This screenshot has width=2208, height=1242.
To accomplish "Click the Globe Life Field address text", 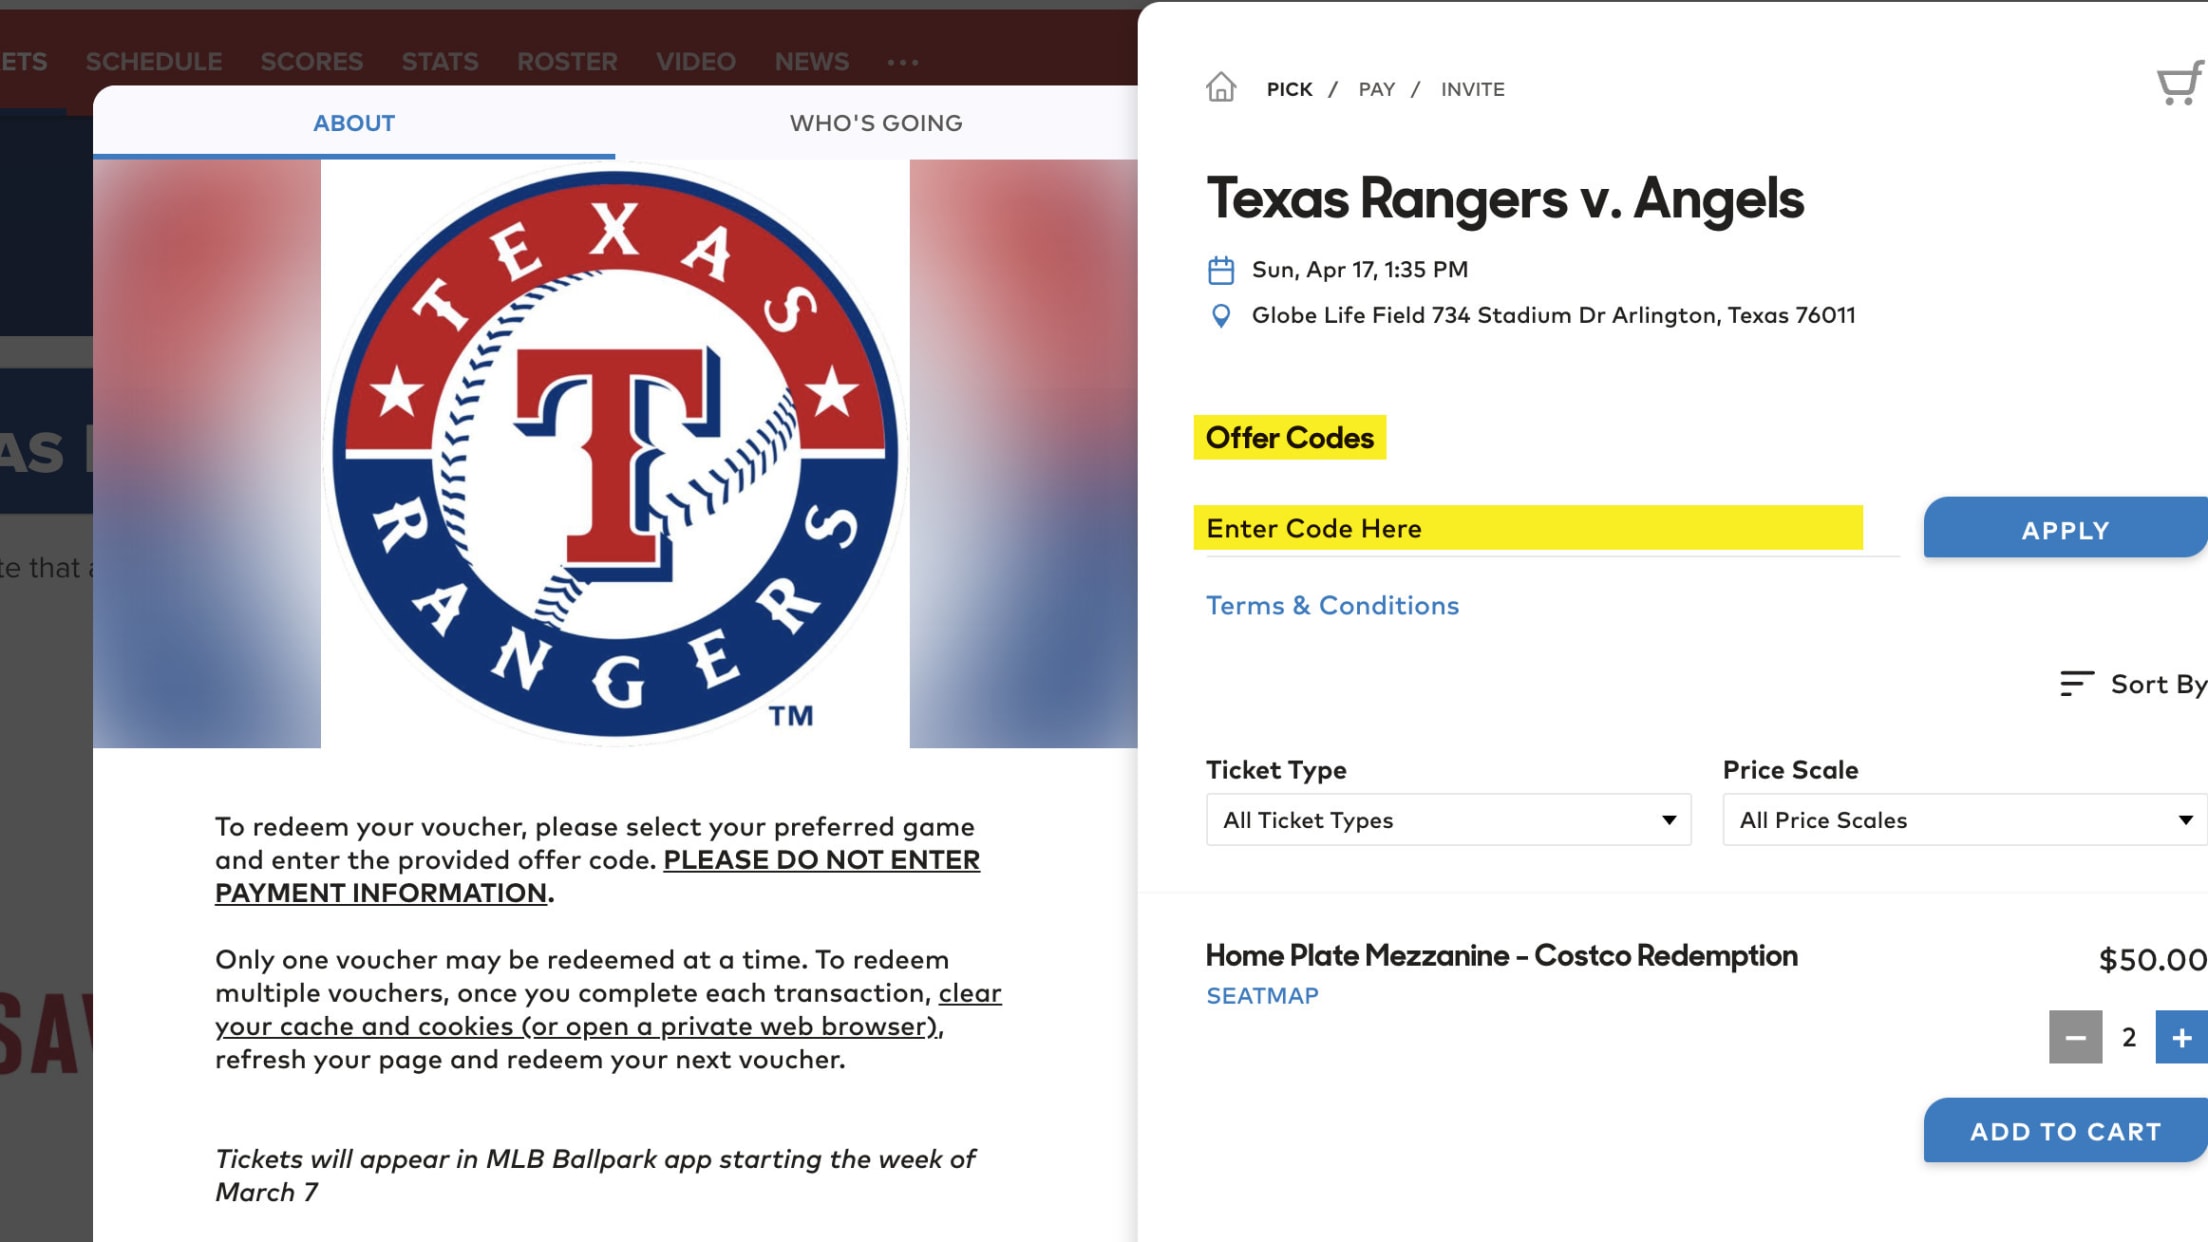I will [1553, 316].
